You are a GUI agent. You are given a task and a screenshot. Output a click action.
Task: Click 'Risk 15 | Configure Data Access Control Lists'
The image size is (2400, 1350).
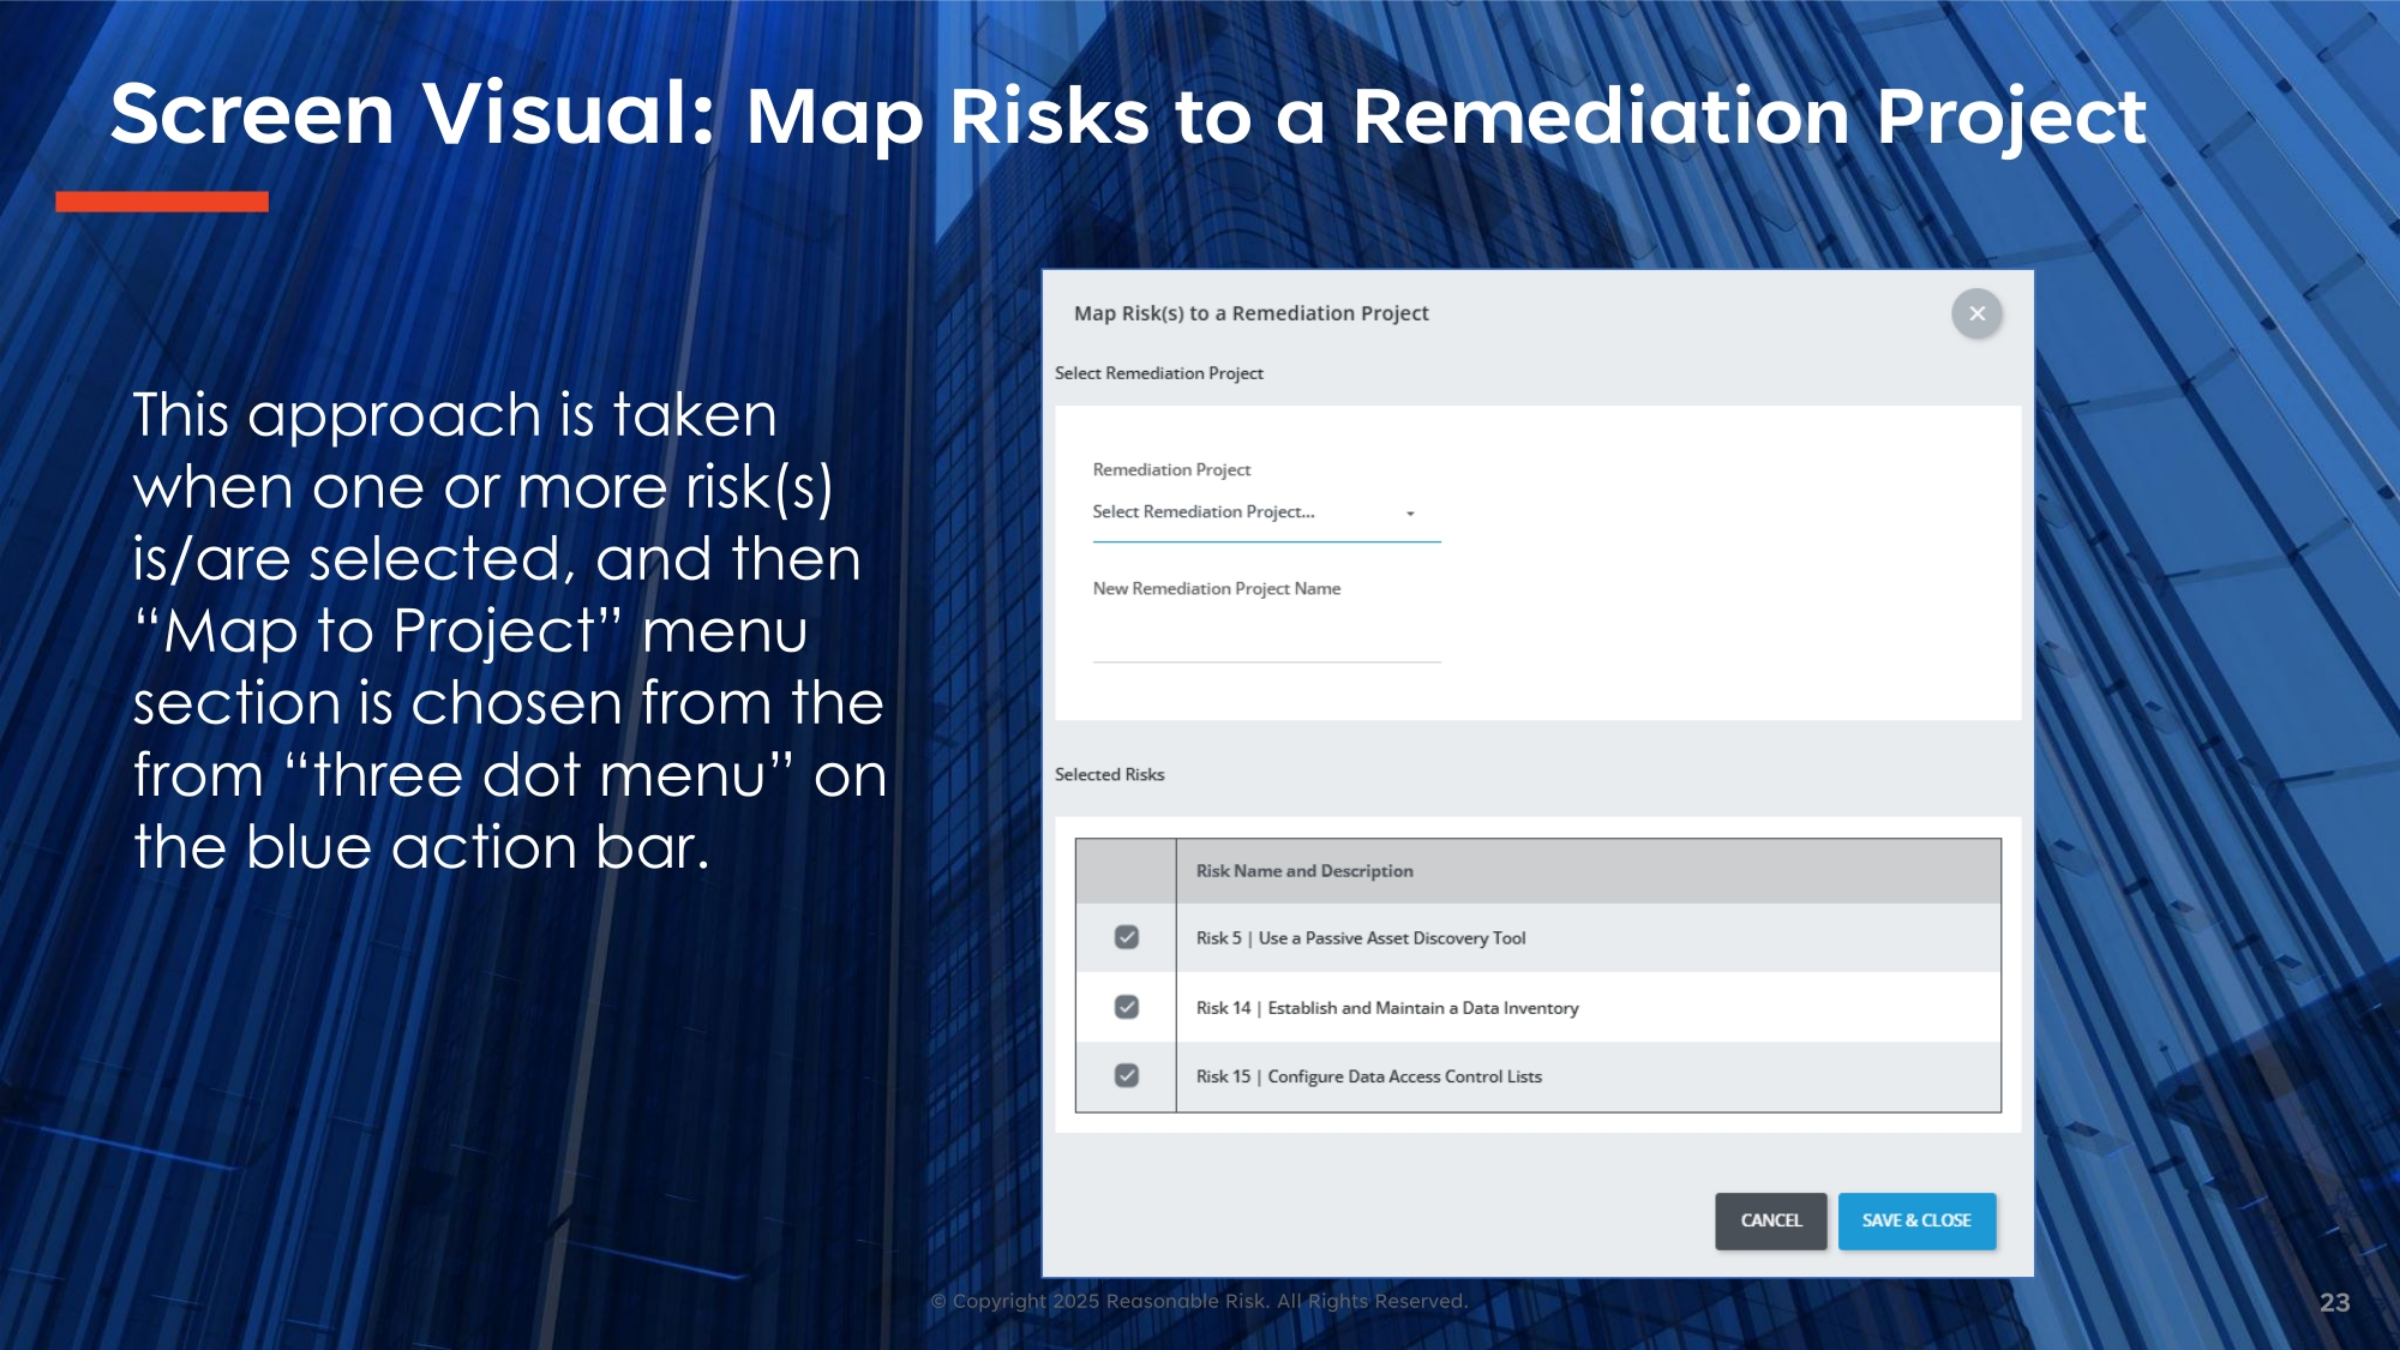1369,1077
